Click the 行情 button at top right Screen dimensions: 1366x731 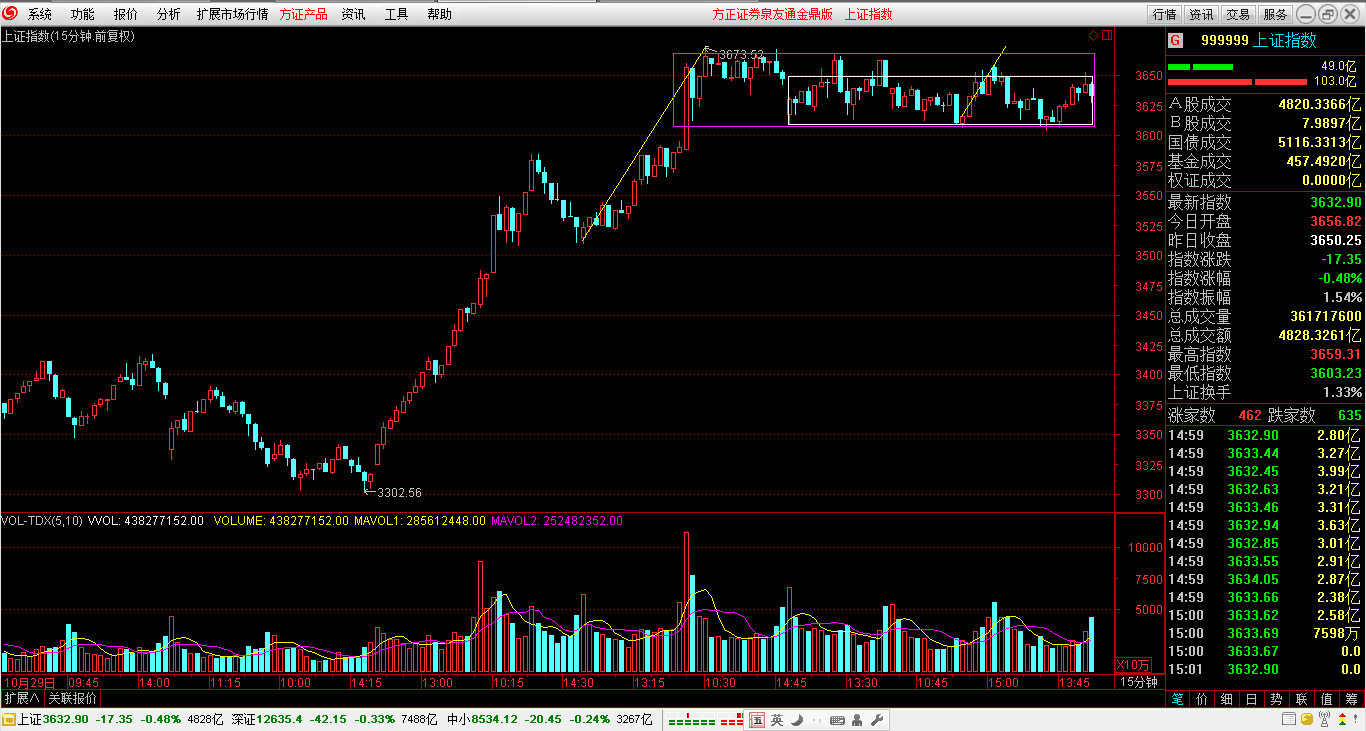click(x=1164, y=14)
